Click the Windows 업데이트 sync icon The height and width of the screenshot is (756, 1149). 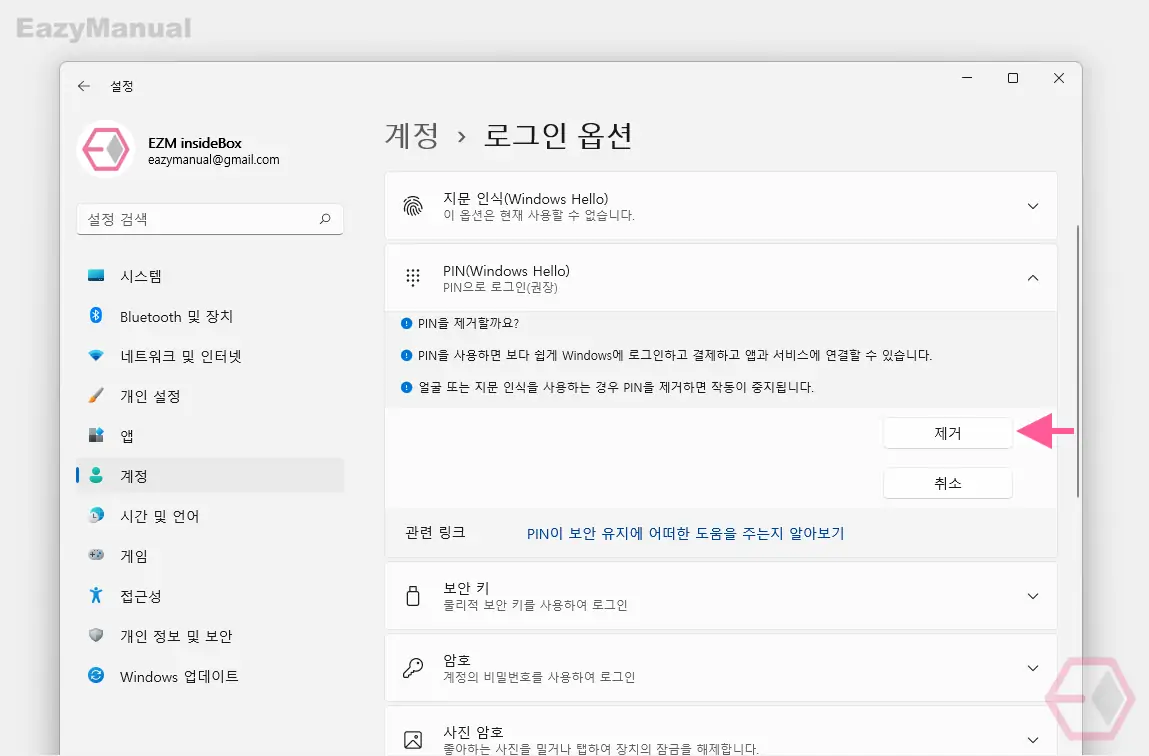[96, 675]
